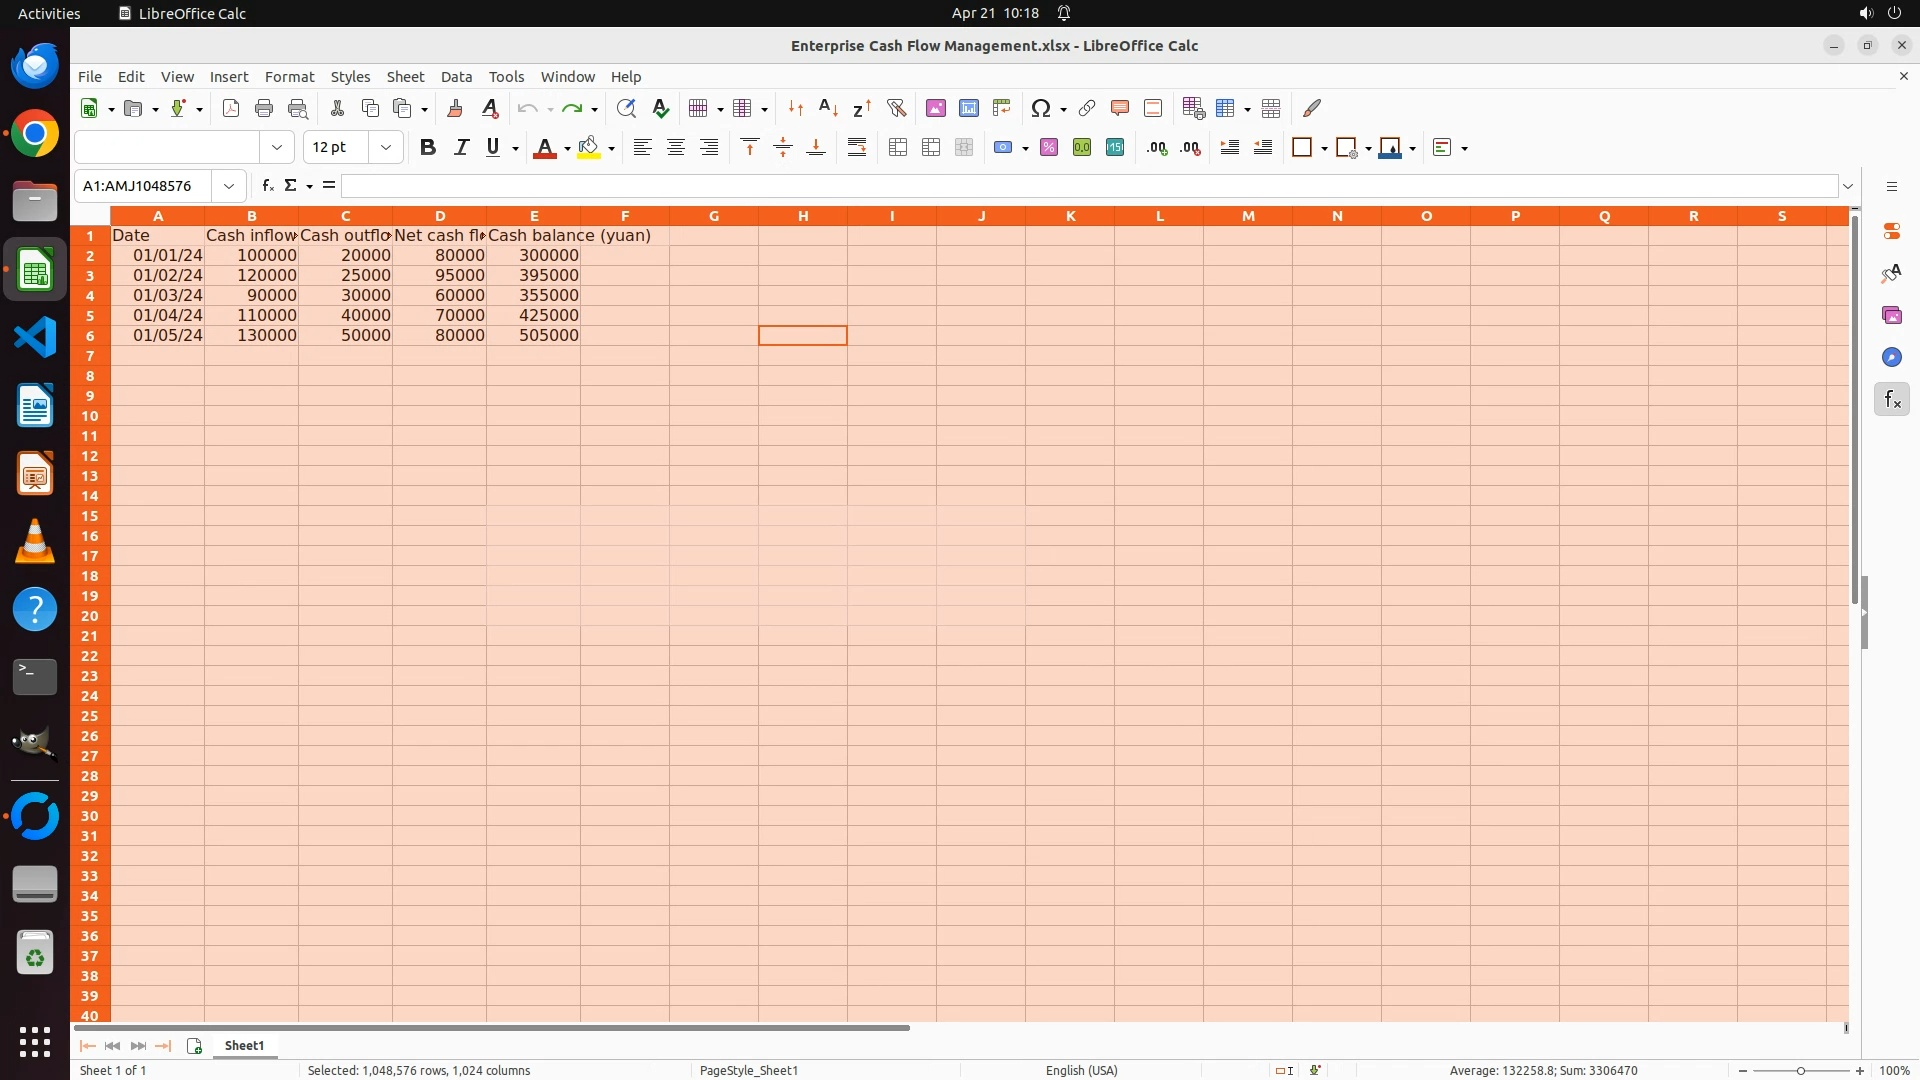Screen dimensions: 1920x1080
Task: Toggle bold formatting
Action: pos(428,148)
